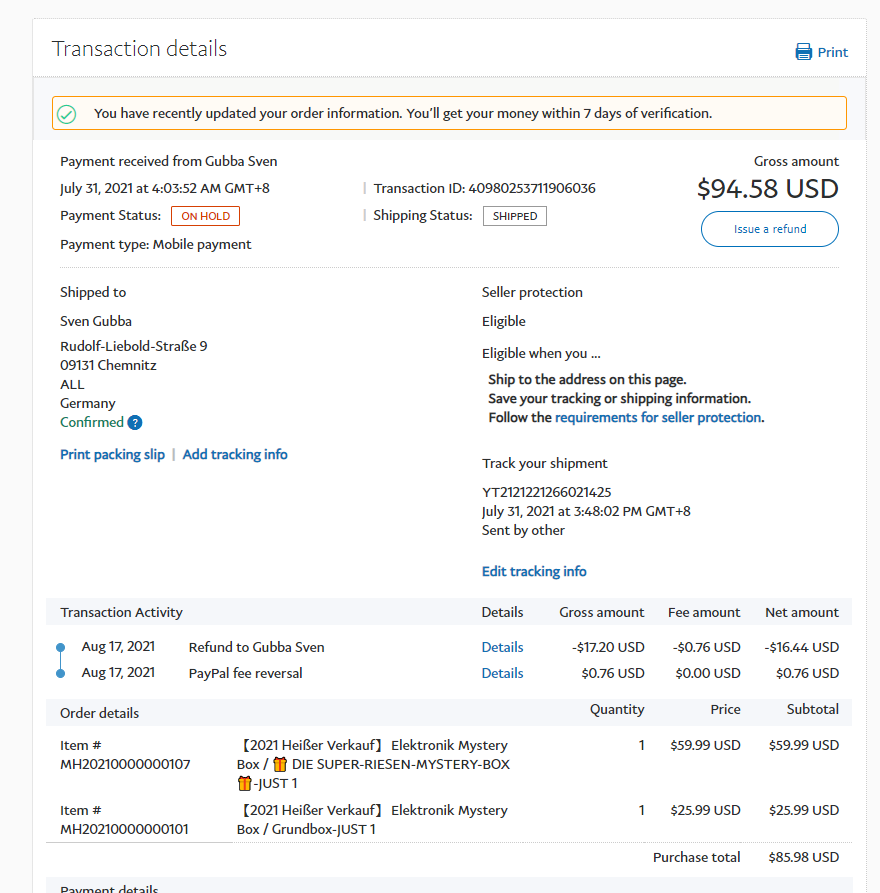Image resolution: width=880 pixels, height=893 pixels.
Task: Open the Print packing slip link
Action: pyautogui.click(x=112, y=454)
